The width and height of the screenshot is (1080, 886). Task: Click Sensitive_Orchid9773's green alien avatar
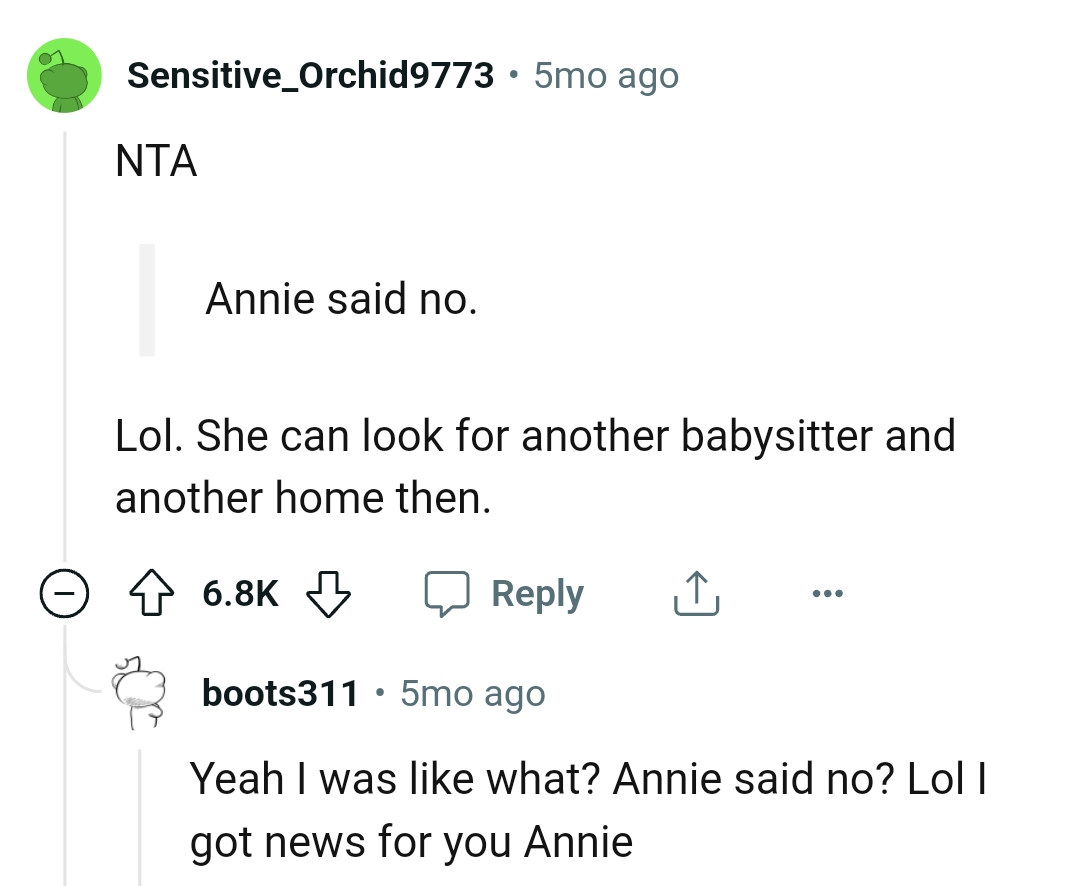click(x=64, y=74)
